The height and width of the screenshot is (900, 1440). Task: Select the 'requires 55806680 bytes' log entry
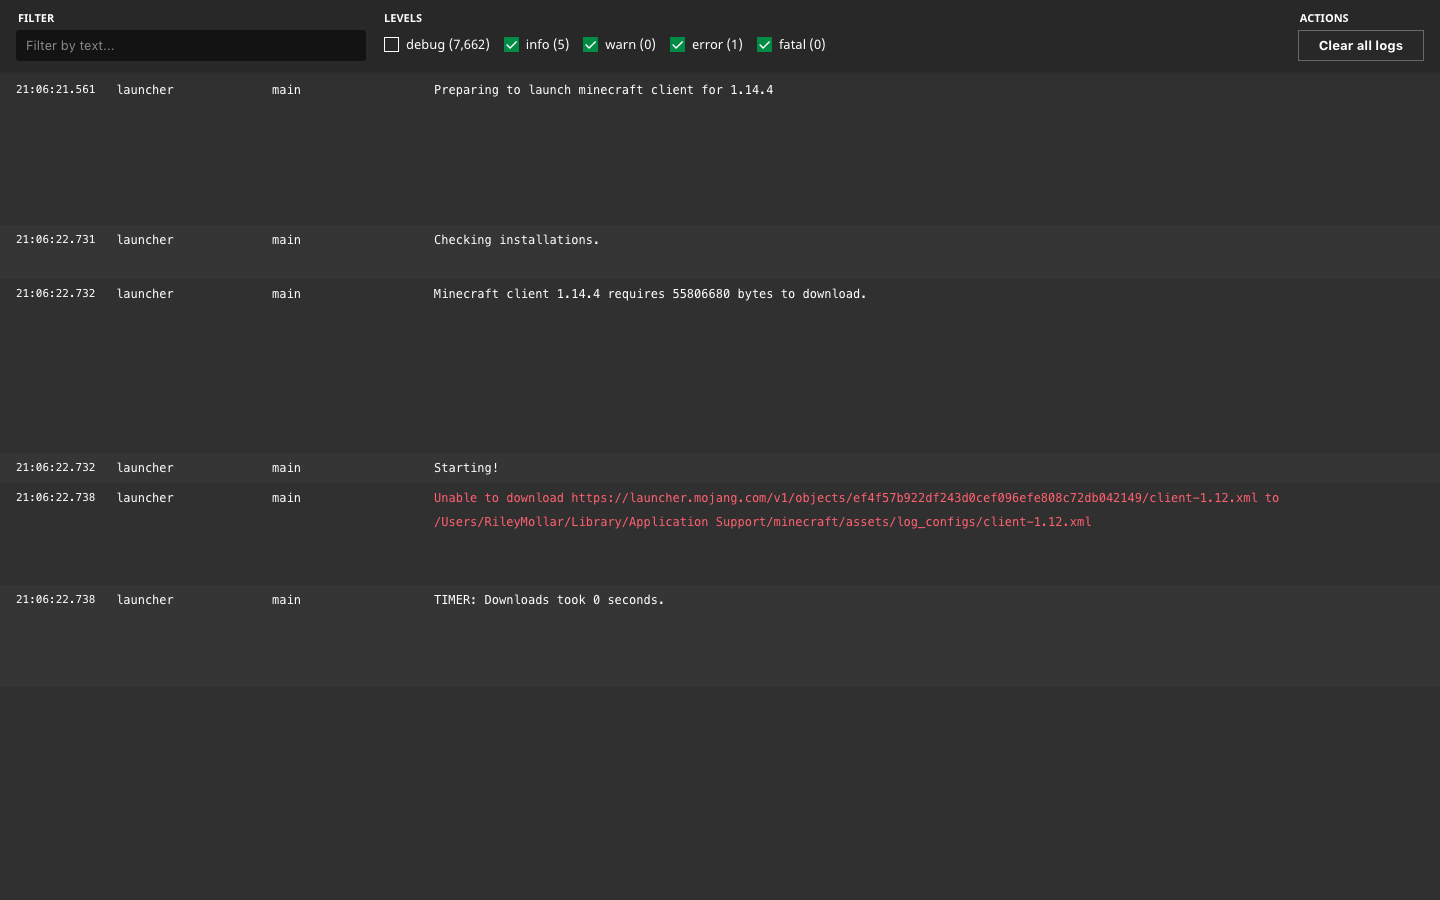pos(650,294)
